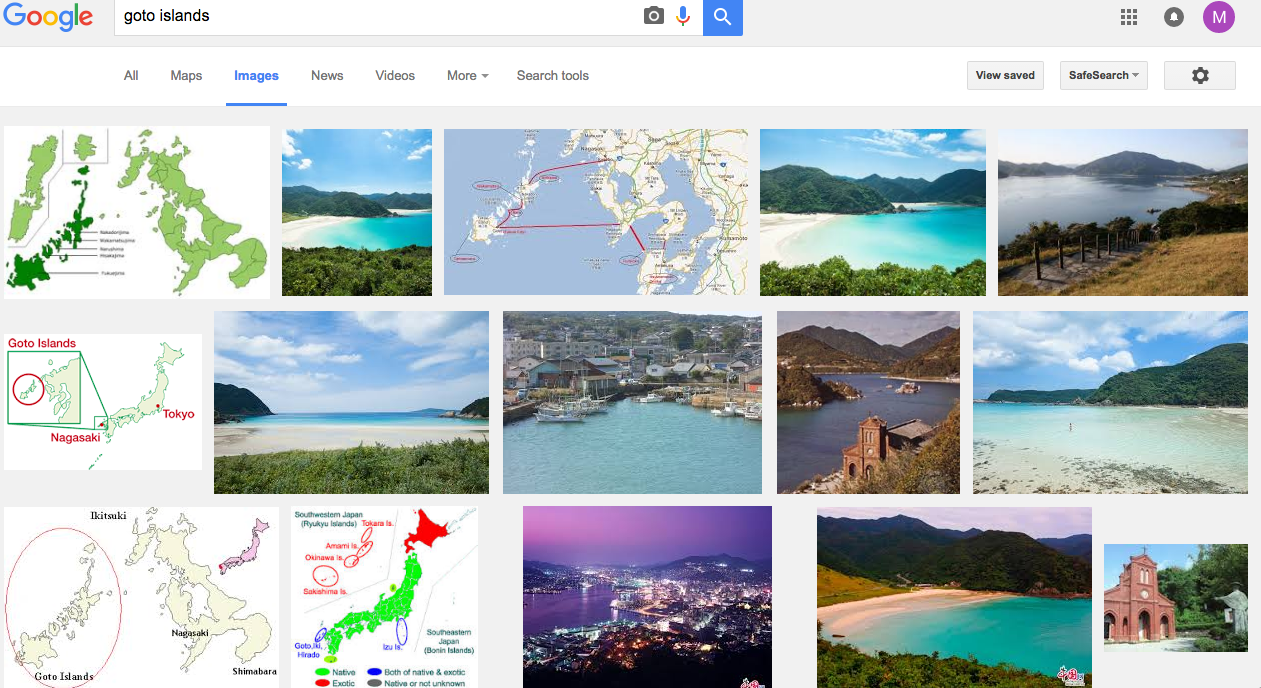Switch to the News tab
This screenshot has height=688, width=1261.
coord(327,75)
